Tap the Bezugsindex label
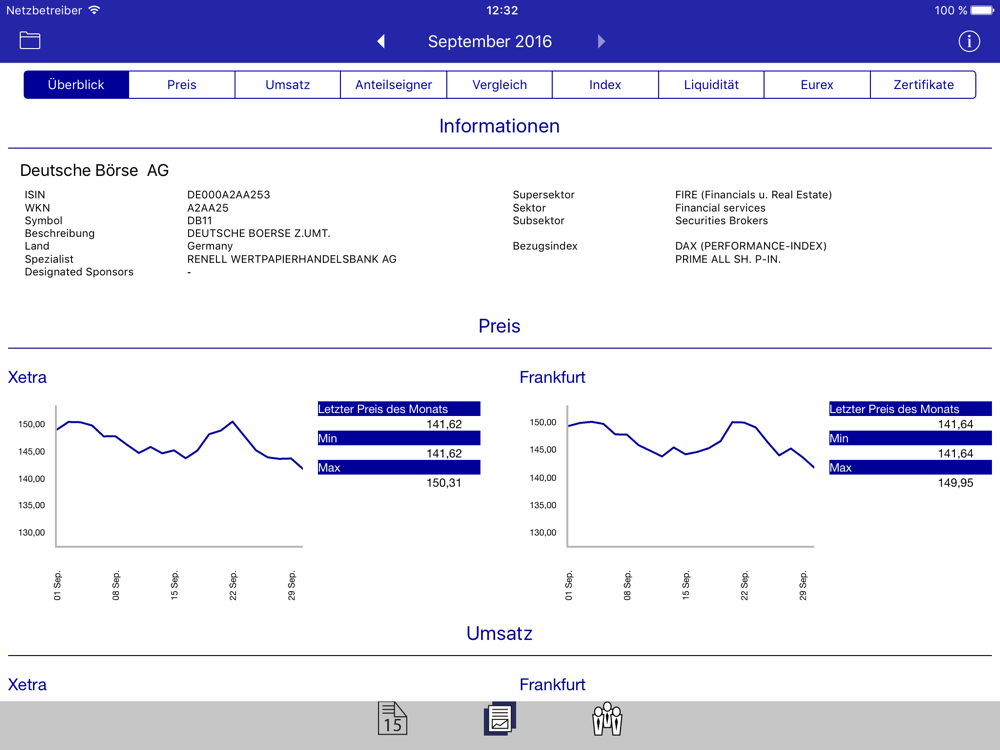Screen dimensions: 1000x750 pos(545,246)
